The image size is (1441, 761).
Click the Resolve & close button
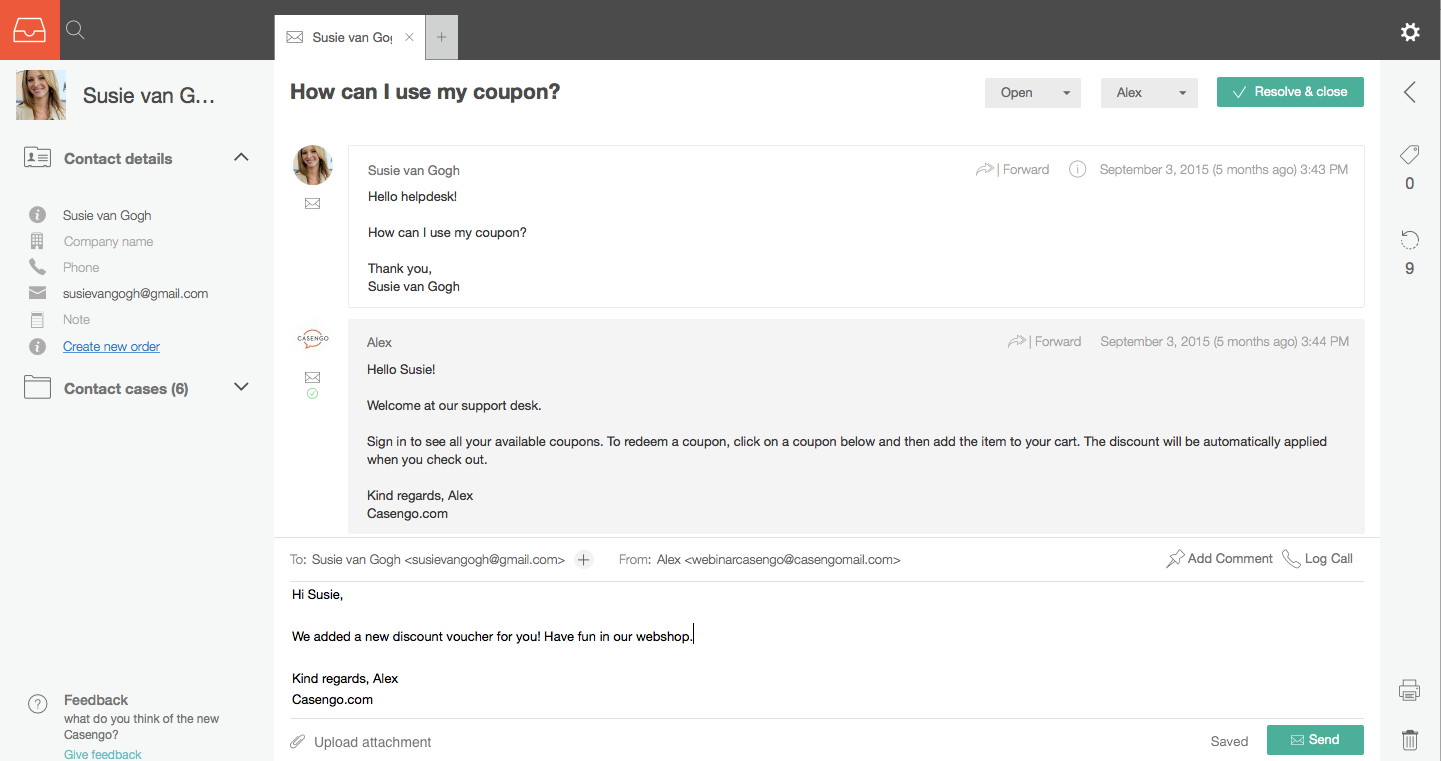[x=1290, y=92]
